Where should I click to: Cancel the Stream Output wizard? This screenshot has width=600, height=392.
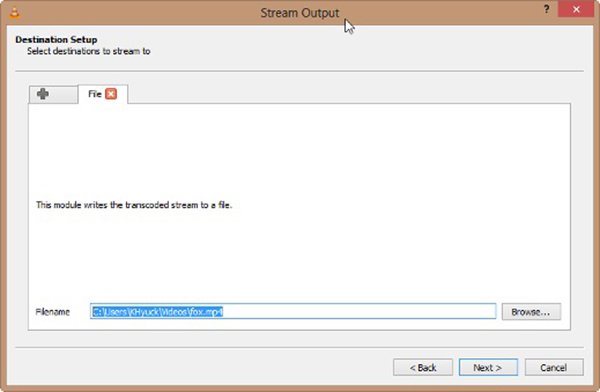(554, 368)
